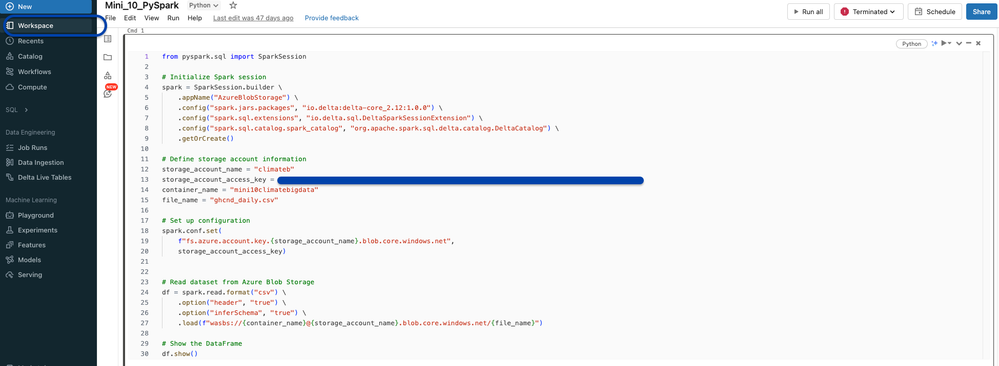Open the Assistant icon with NEW badge
Screen dimensions: 999x366
click(x=108, y=93)
